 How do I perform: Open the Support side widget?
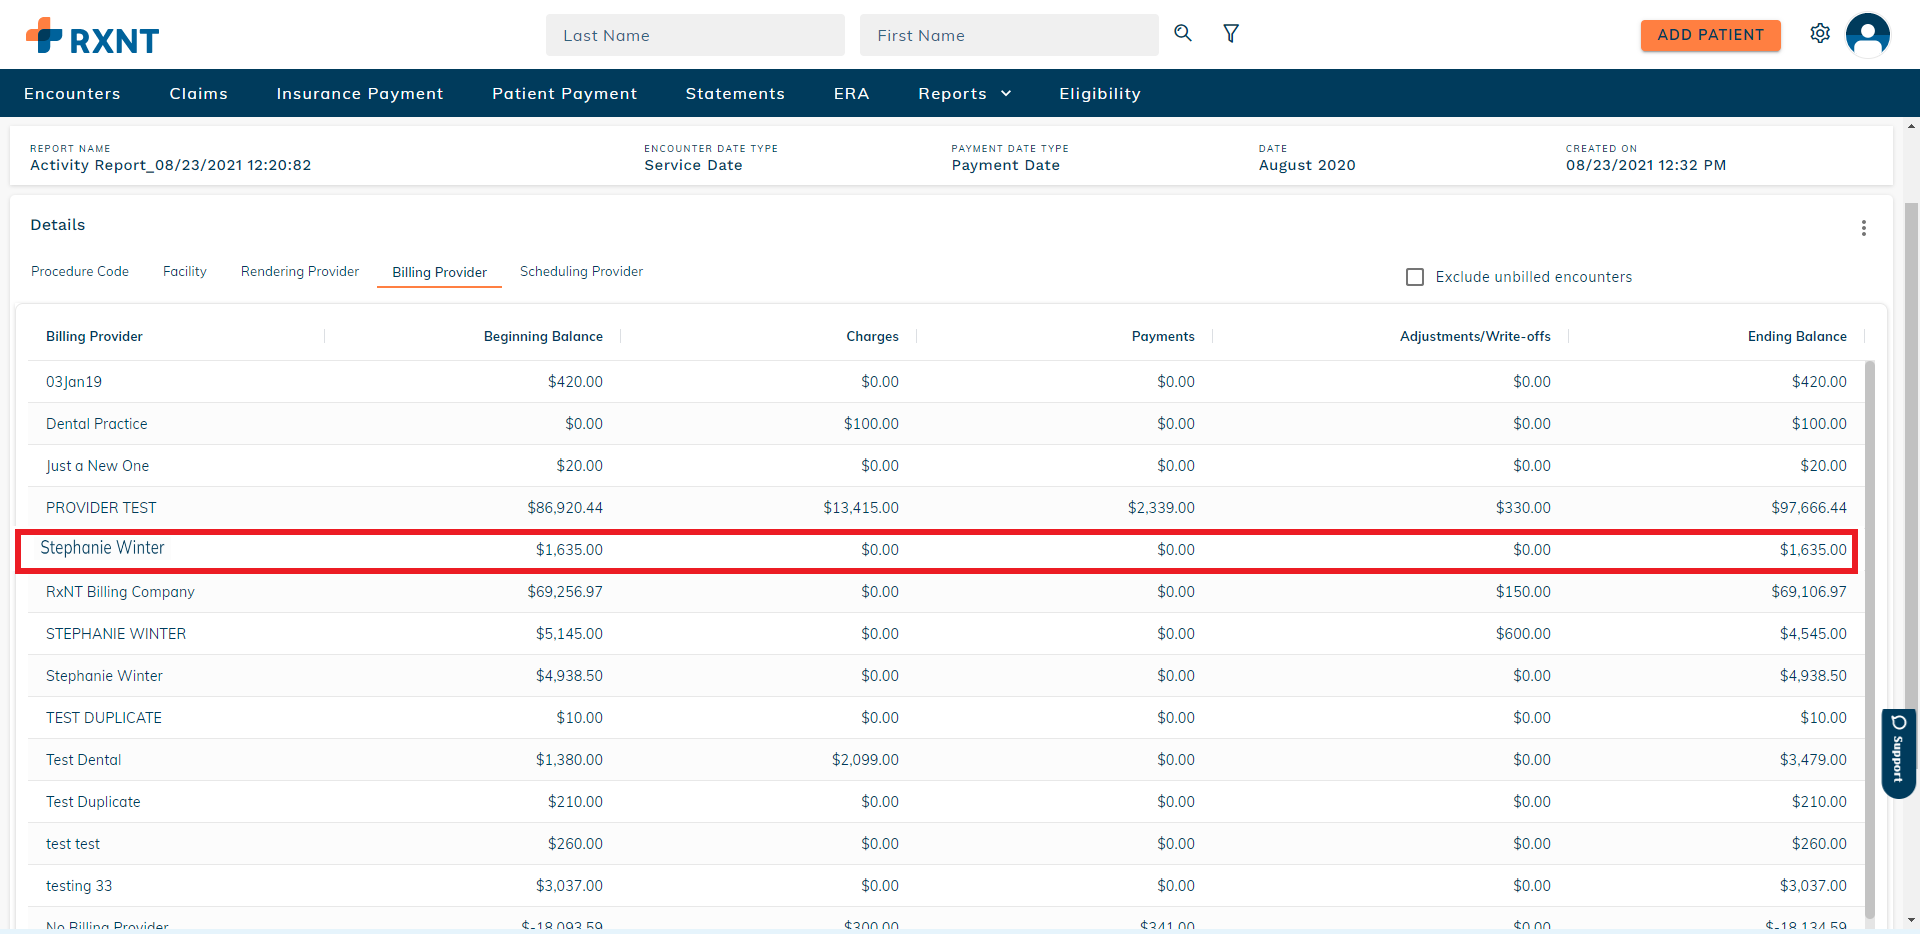[x=1898, y=753]
